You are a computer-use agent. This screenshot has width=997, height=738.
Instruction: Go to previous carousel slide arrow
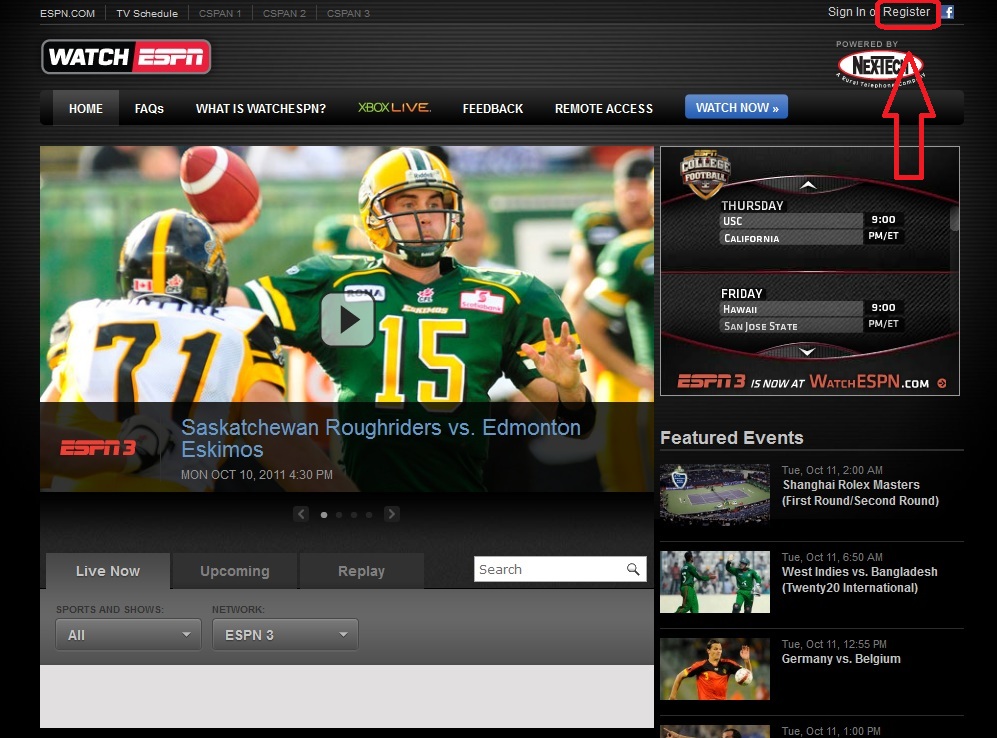301,514
